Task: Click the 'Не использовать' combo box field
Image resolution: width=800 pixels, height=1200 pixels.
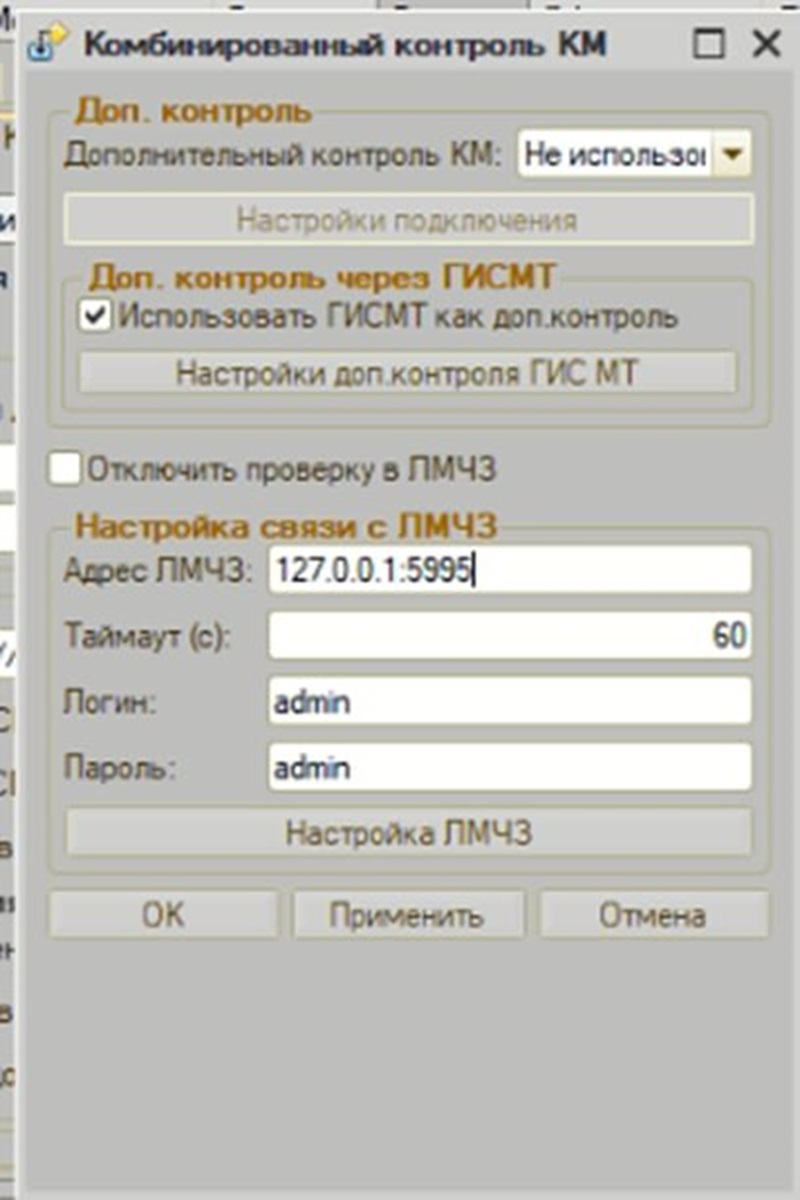Action: [x=614, y=156]
